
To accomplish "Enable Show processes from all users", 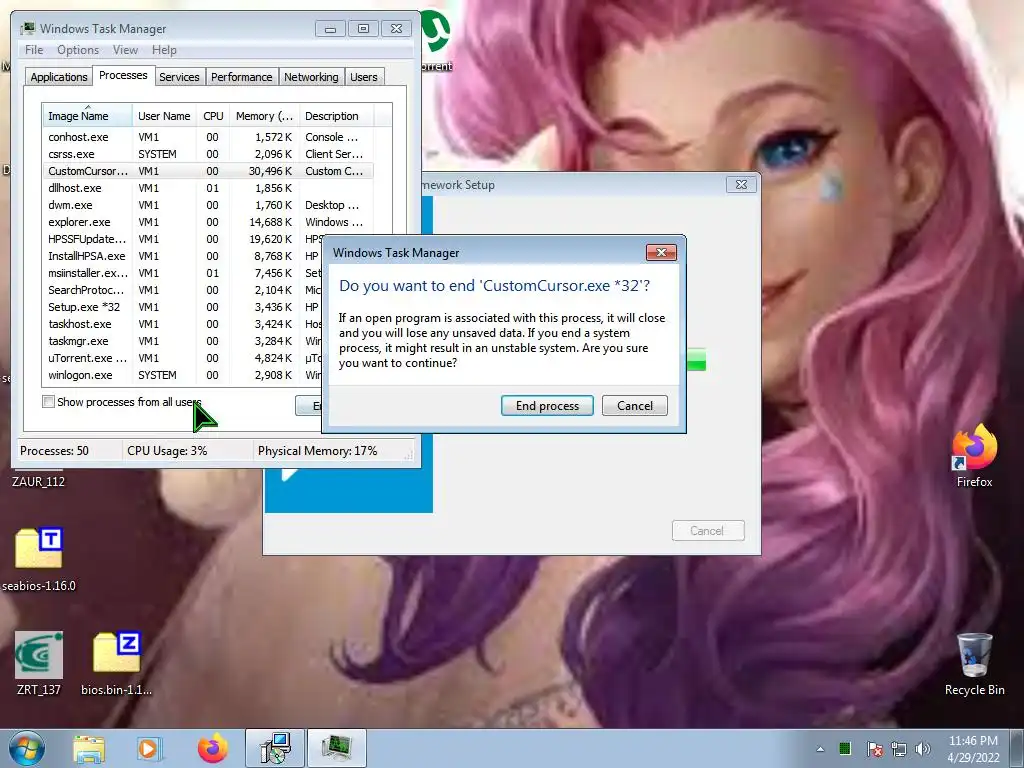I will [x=48, y=402].
